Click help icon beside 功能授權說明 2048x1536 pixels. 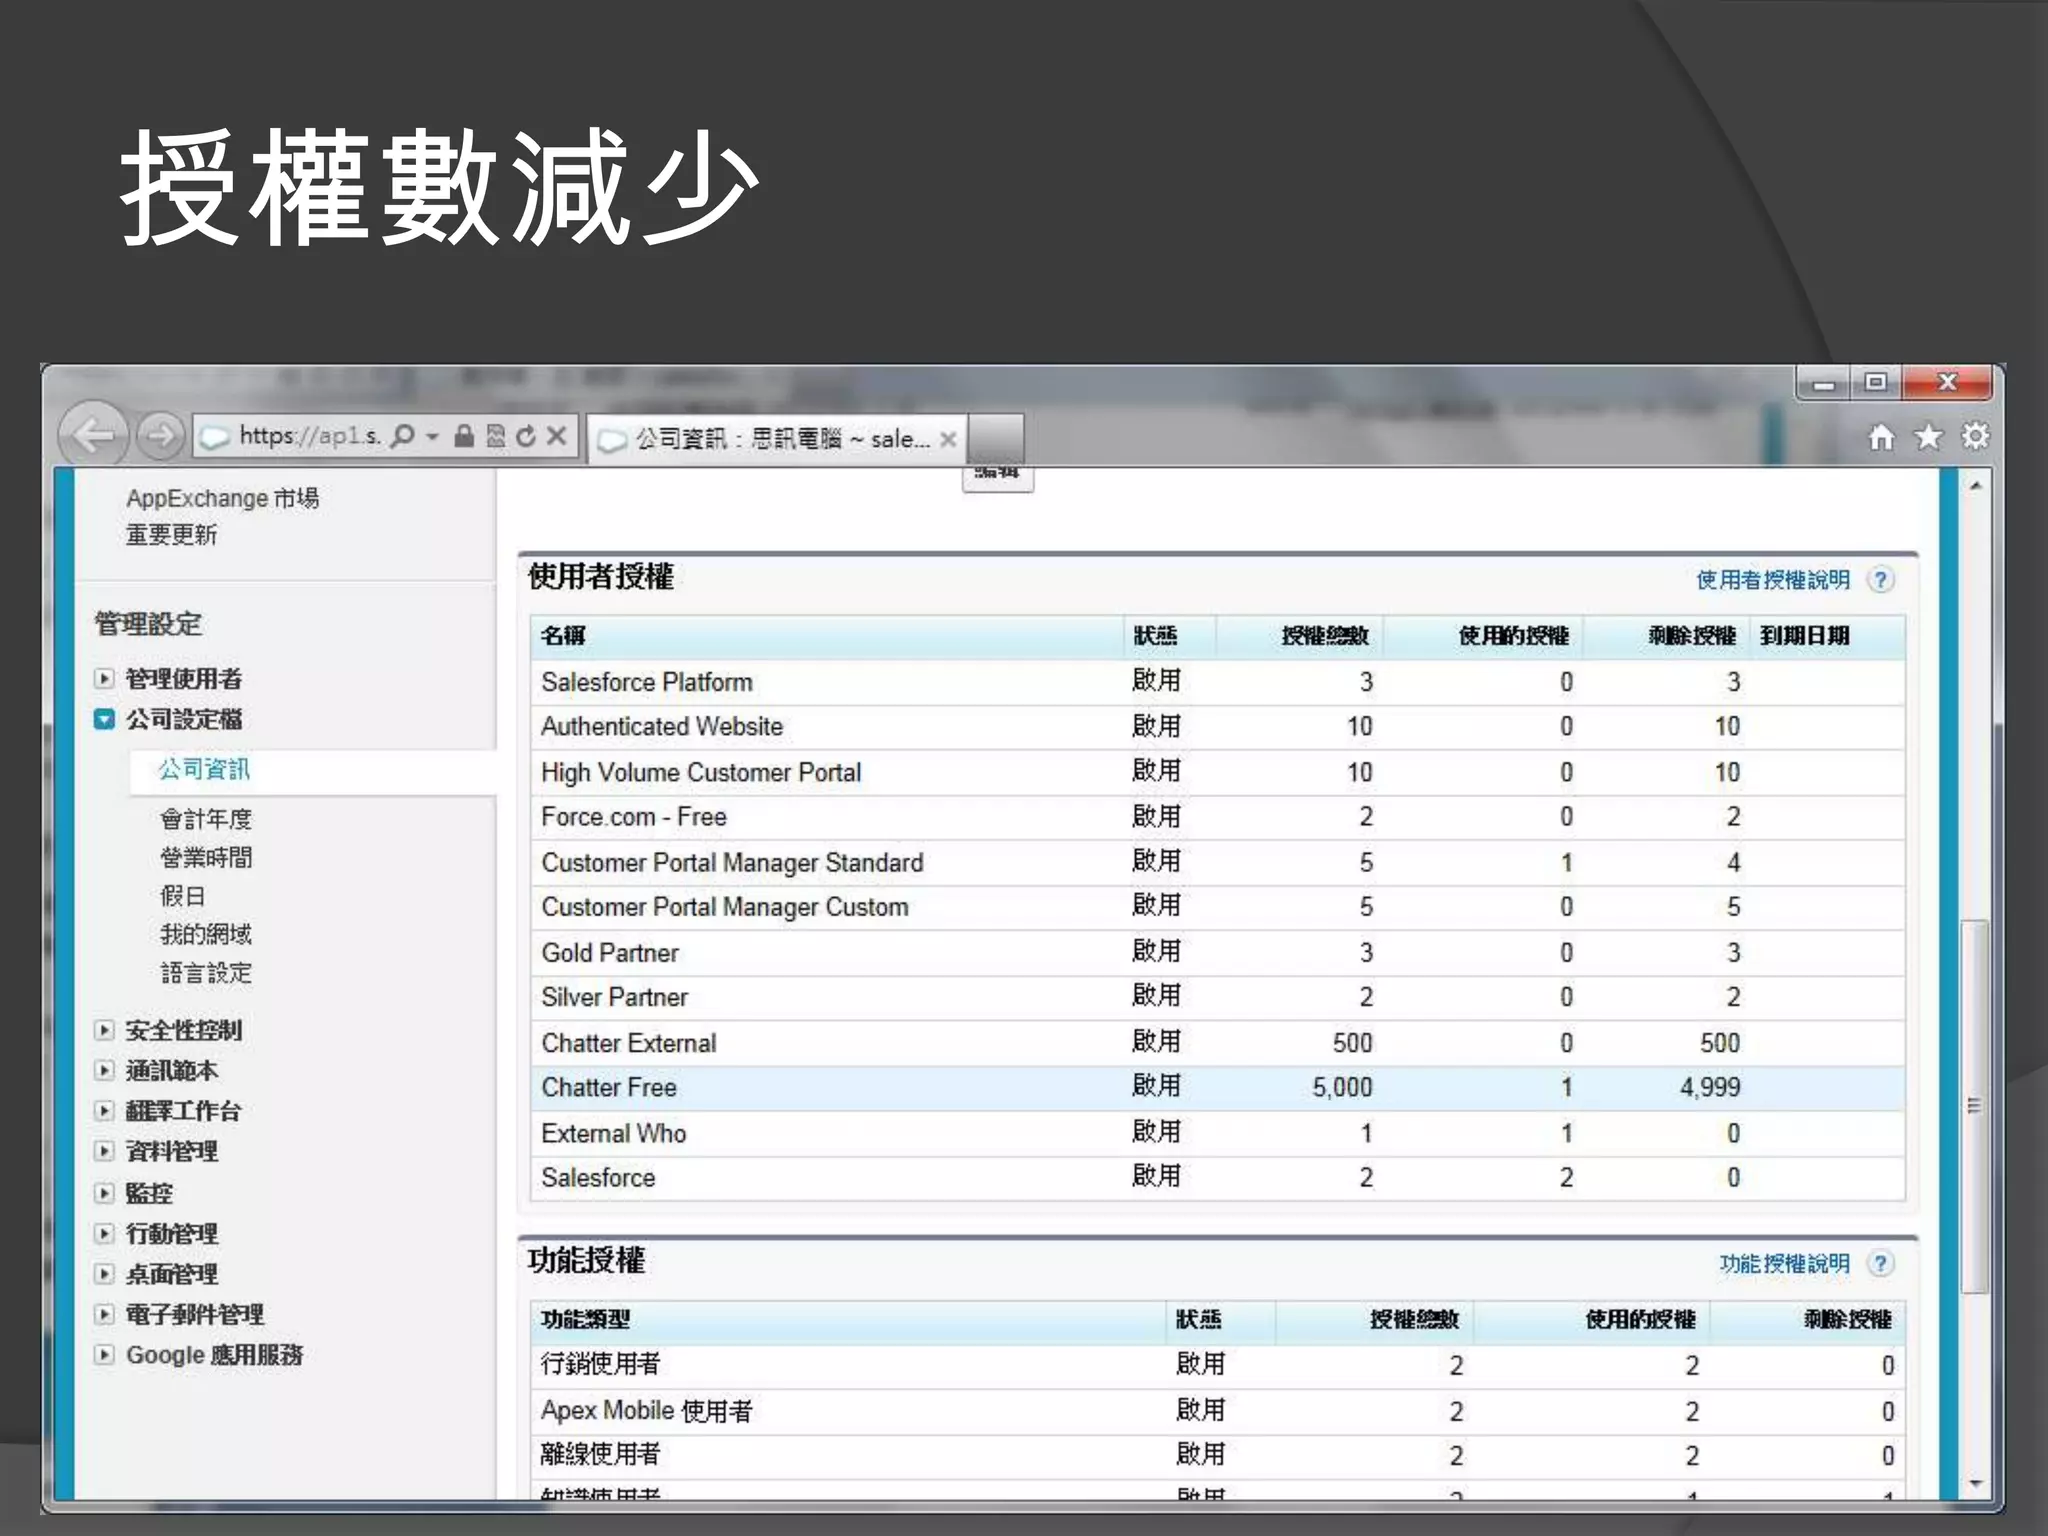[x=1881, y=1264]
